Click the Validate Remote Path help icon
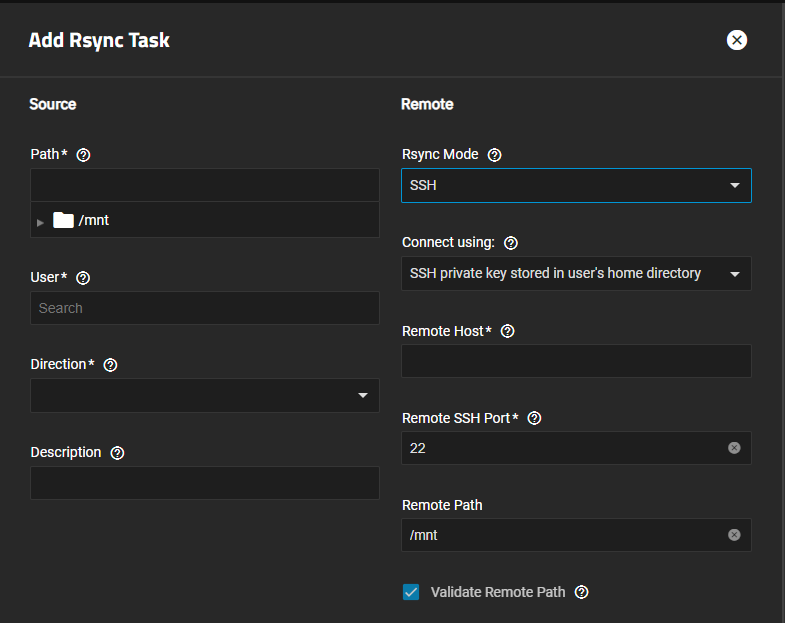This screenshot has width=785, height=623. coord(582,592)
